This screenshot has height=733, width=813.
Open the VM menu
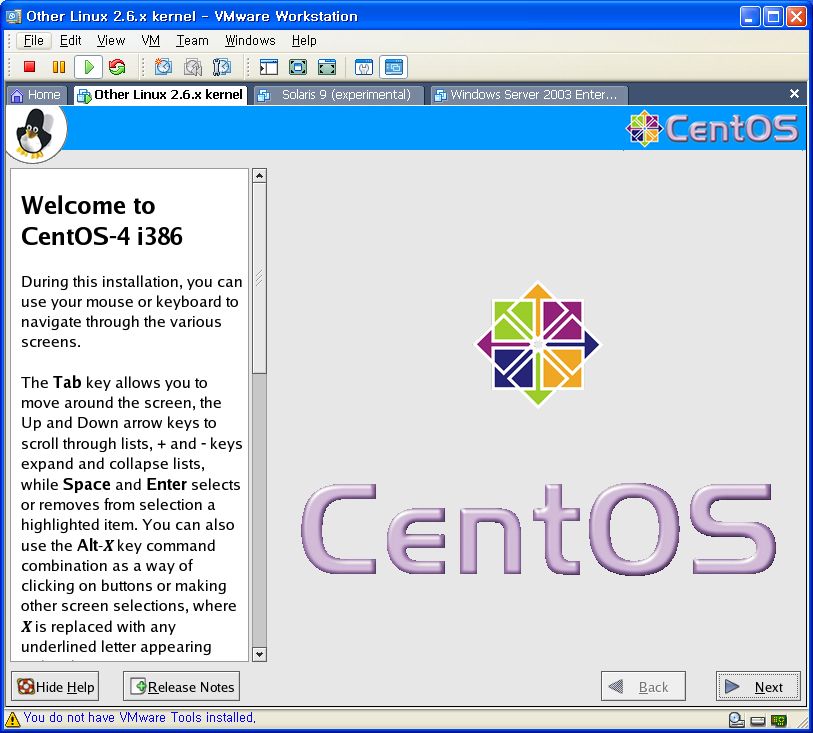click(x=150, y=41)
